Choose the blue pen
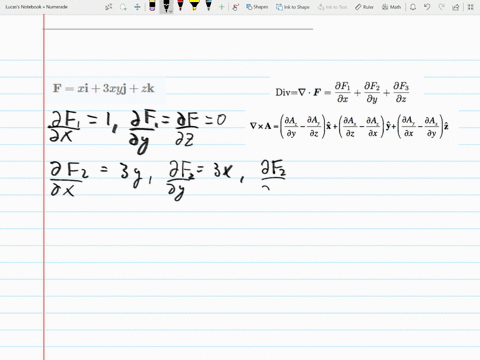Screen dimensions: 480x360 tap(208, 6)
